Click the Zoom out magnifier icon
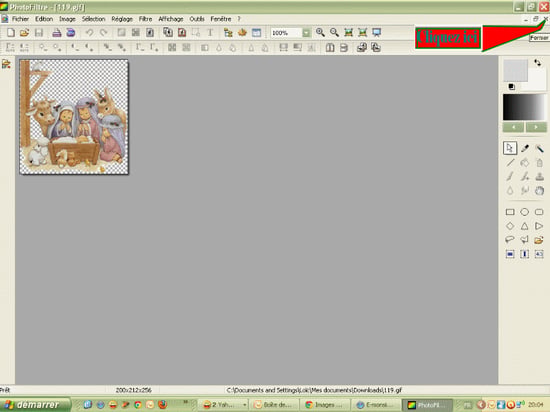The image size is (550, 412). click(334, 33)
